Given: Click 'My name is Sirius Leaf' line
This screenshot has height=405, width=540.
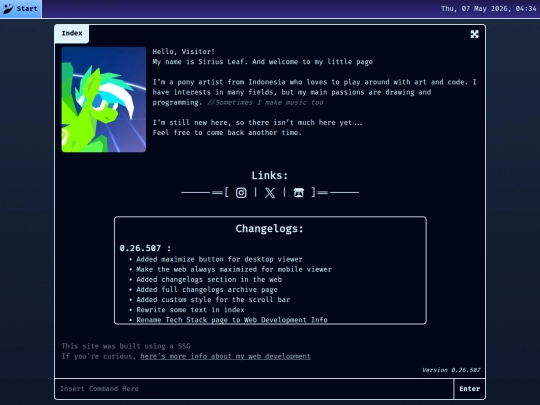Looking at the screenshot, I should 263,62.
